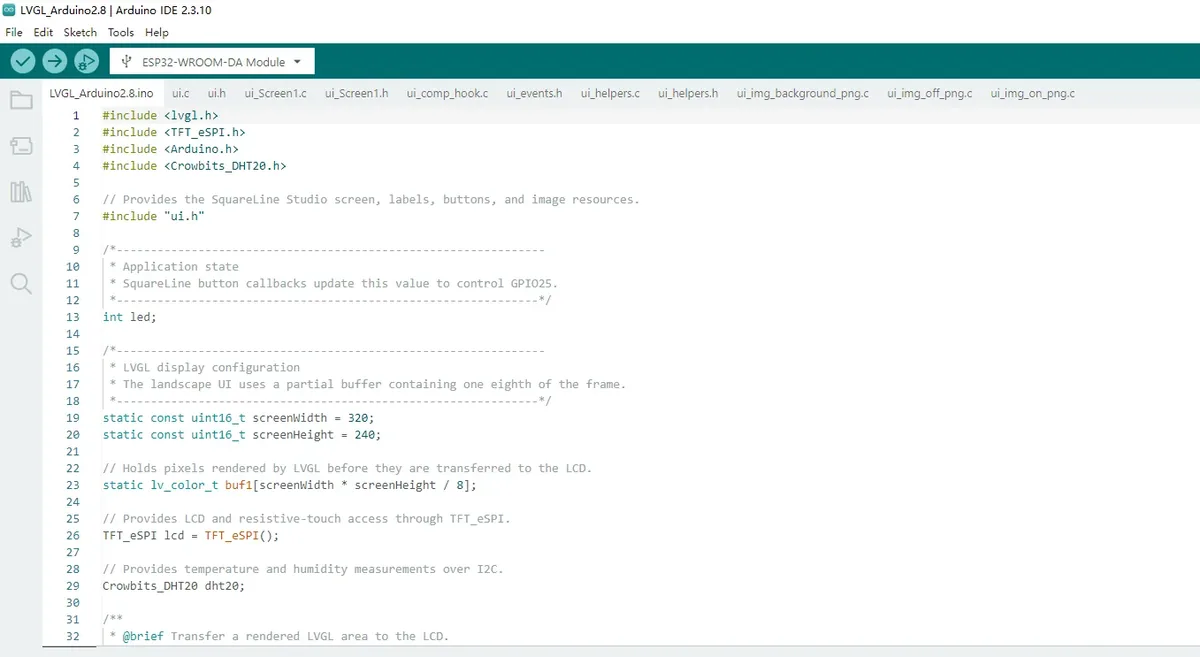
Task: Click the '#include "ui.h"' line
Action: pyautogui.click(x=153, y=216)
